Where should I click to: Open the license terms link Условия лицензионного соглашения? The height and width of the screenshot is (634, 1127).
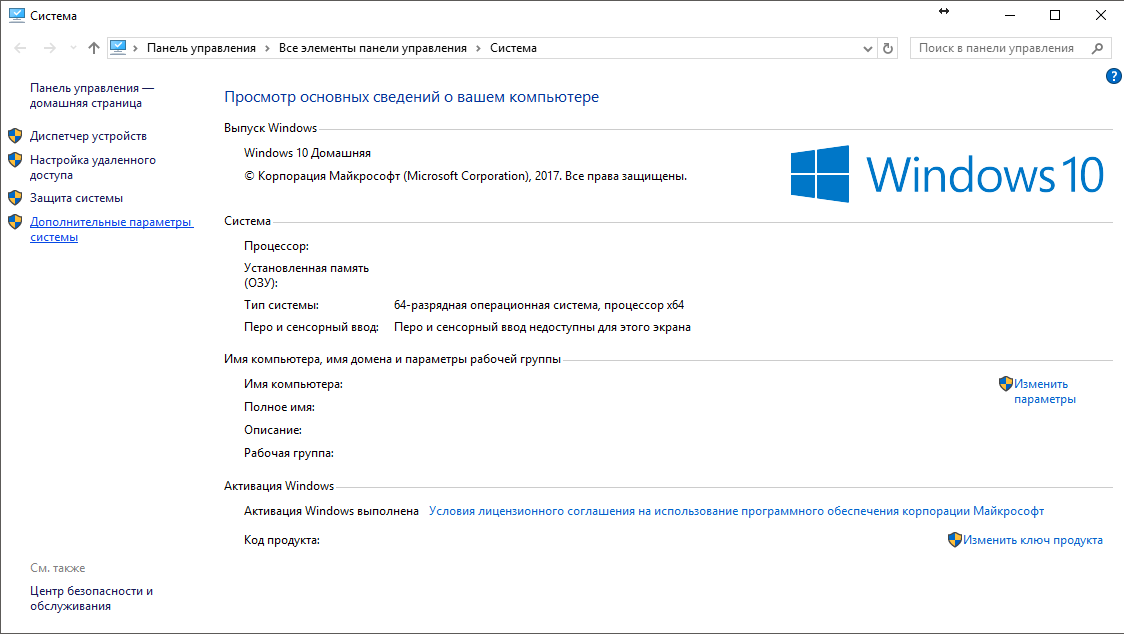(x=736, y=511)
